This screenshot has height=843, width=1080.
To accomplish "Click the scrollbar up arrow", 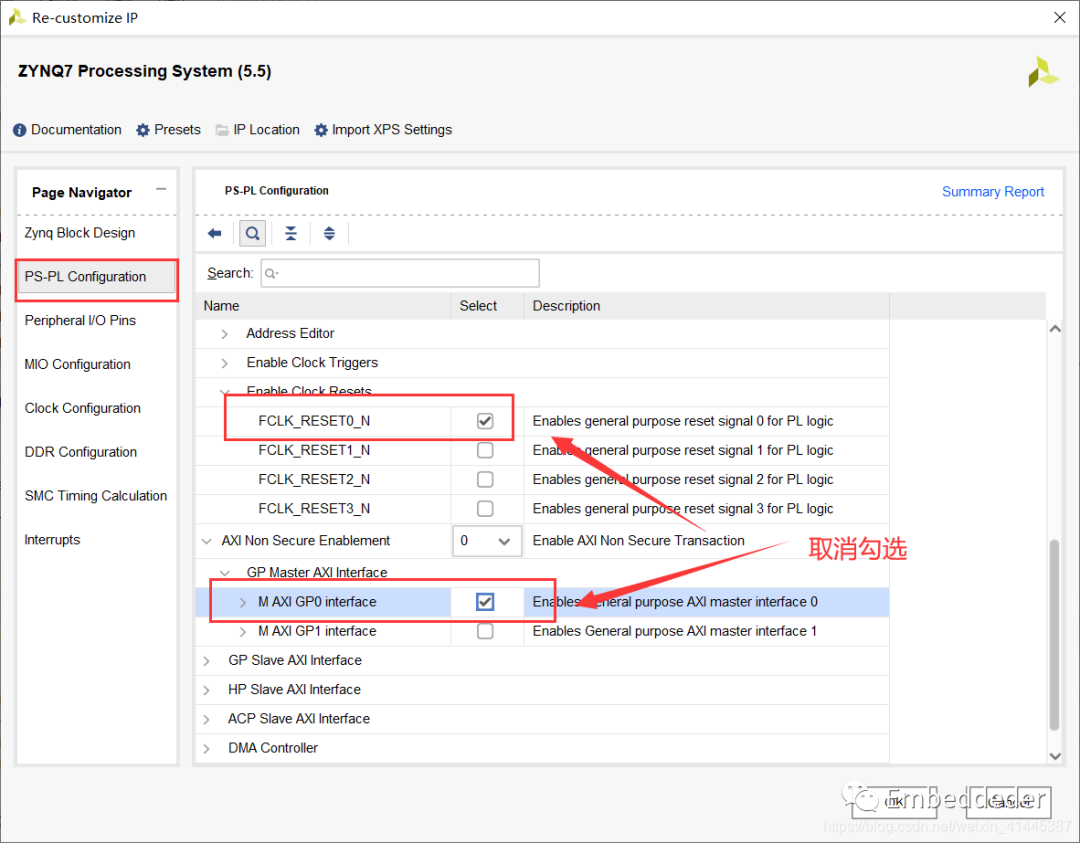I will [1055, 329].
